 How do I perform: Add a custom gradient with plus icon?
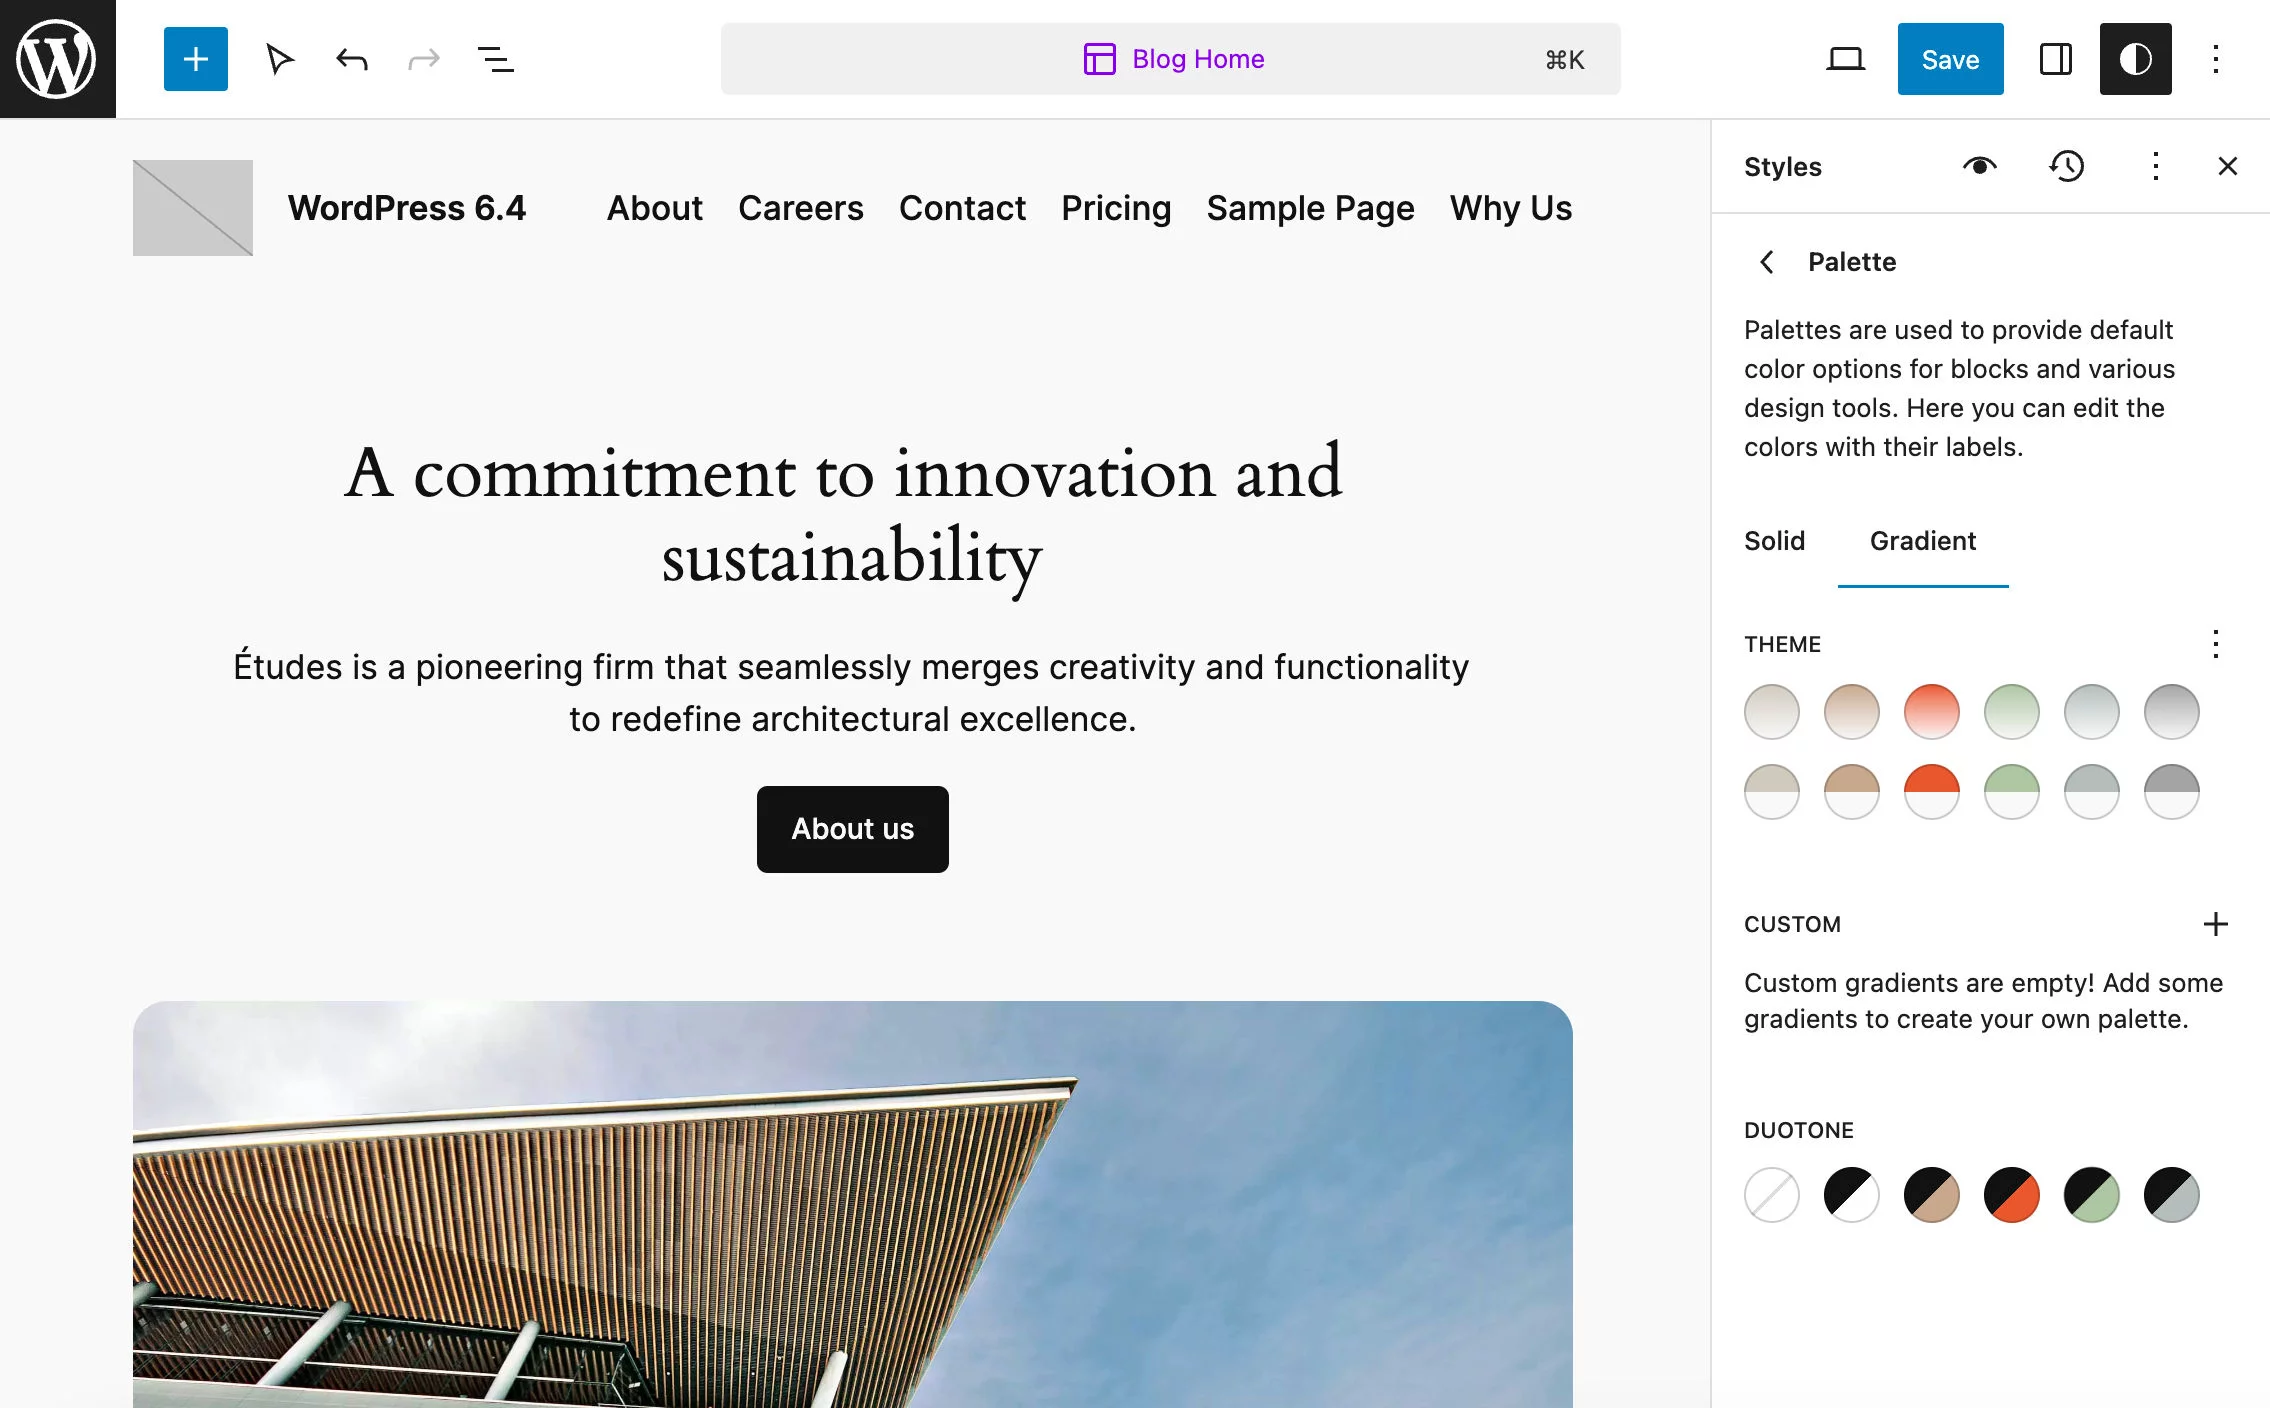[x=2215, y=924]
